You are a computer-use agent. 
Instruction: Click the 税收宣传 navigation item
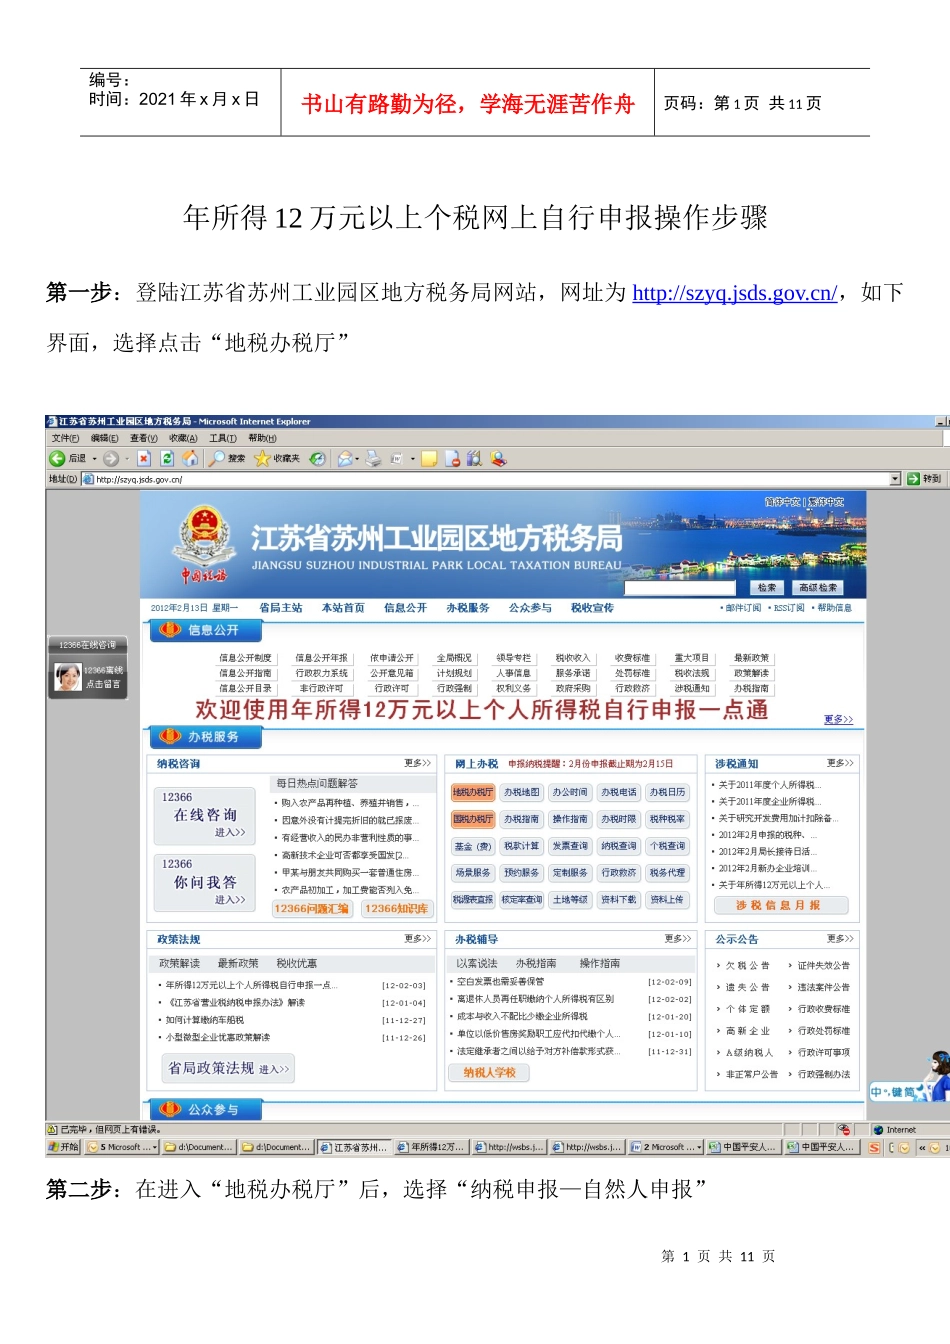pyautogui.click(x=592, y=608)
